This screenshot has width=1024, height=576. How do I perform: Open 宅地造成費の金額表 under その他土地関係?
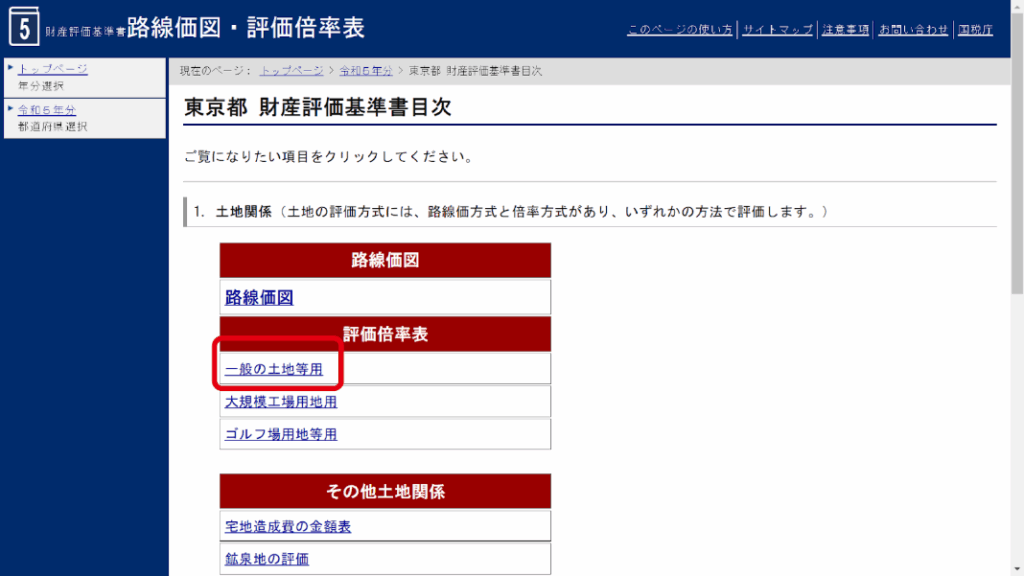click(288, 526)
